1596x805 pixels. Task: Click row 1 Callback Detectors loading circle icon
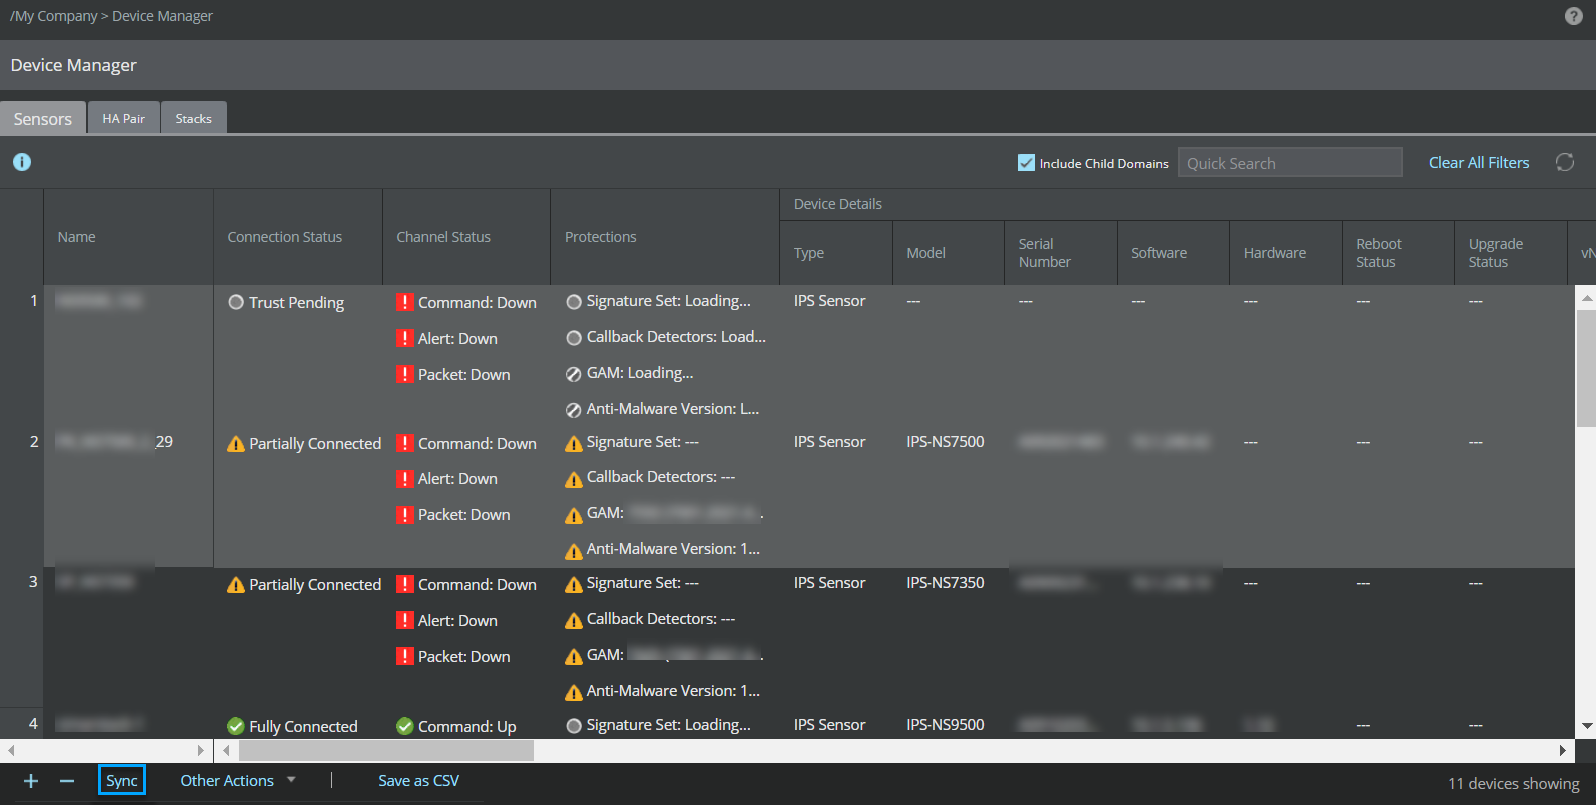click(574, 338)
